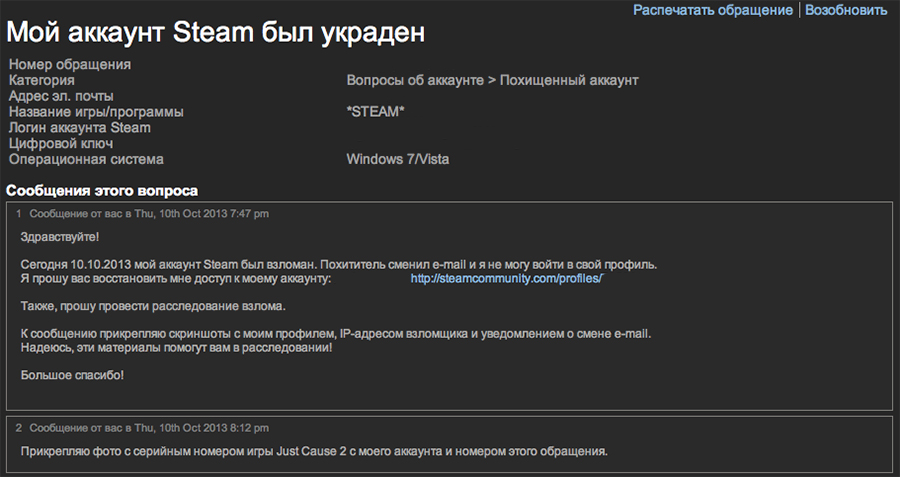Click the 'Категория' label
The width and height of the screenshot is (900, 477).
click(41, 80)
